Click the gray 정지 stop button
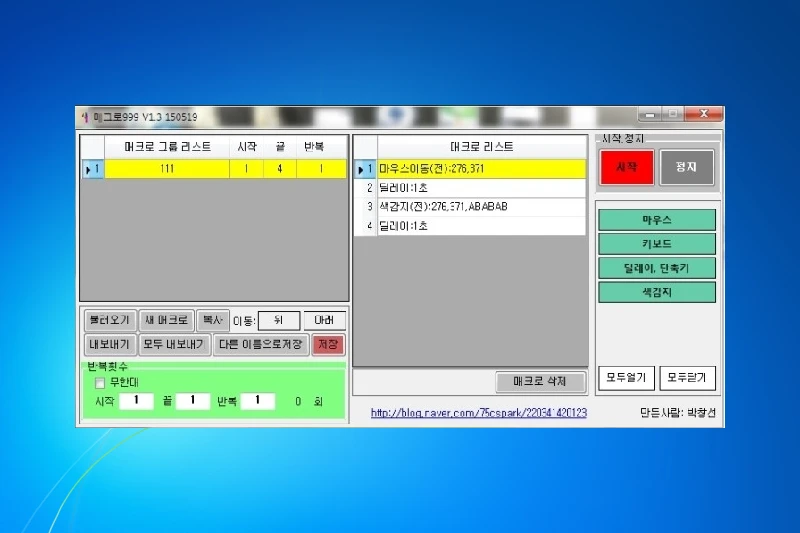The height and width of the screenshot is (533, 800). click(686, 167)
